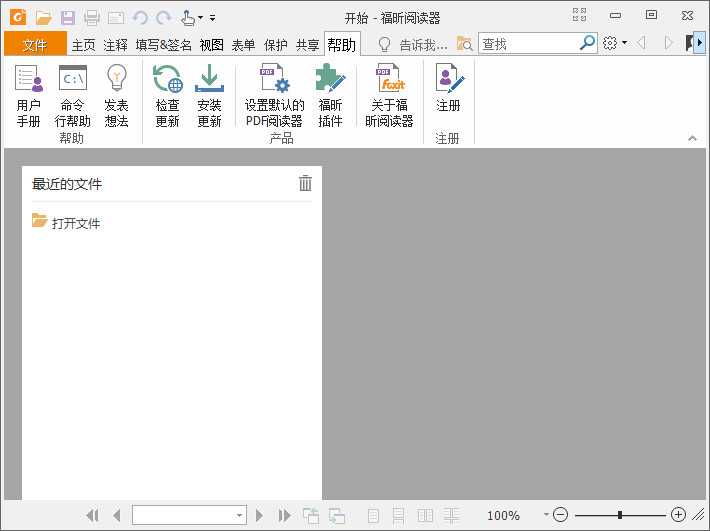Click the next view icon in status bar
This screenshot has width=710, height=531.
click(x=337, y=515)
